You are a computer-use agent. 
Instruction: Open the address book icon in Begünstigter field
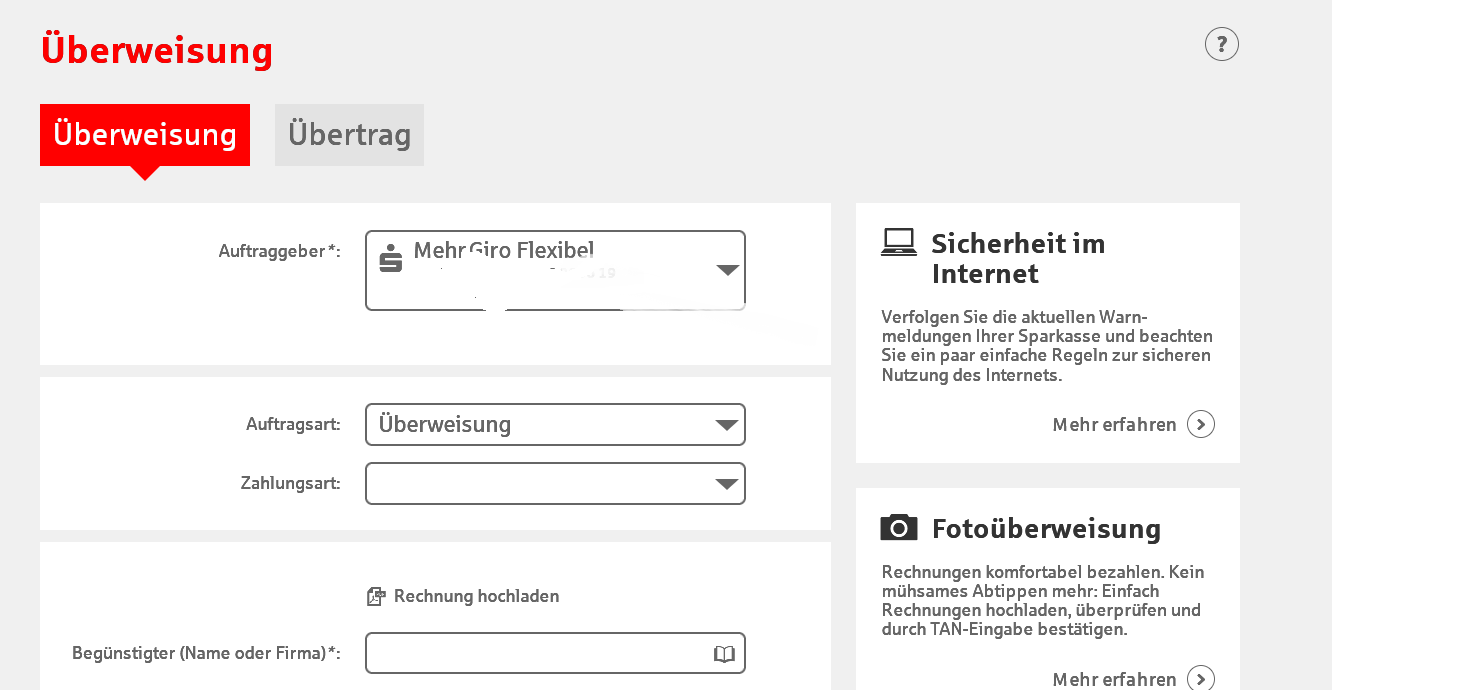coord(724,654)
